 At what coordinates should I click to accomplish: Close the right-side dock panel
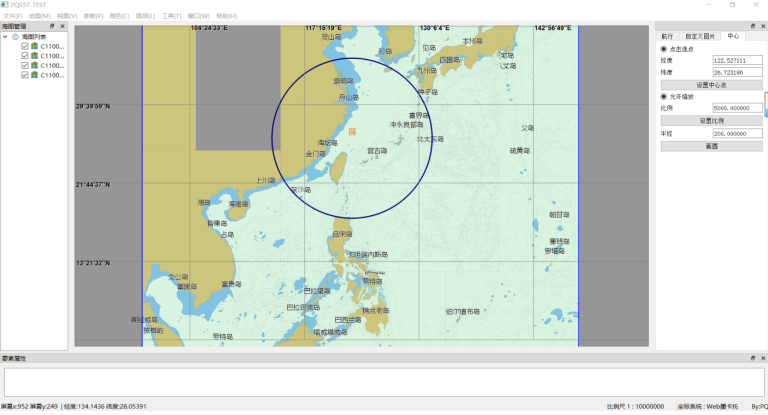(762, 26)
